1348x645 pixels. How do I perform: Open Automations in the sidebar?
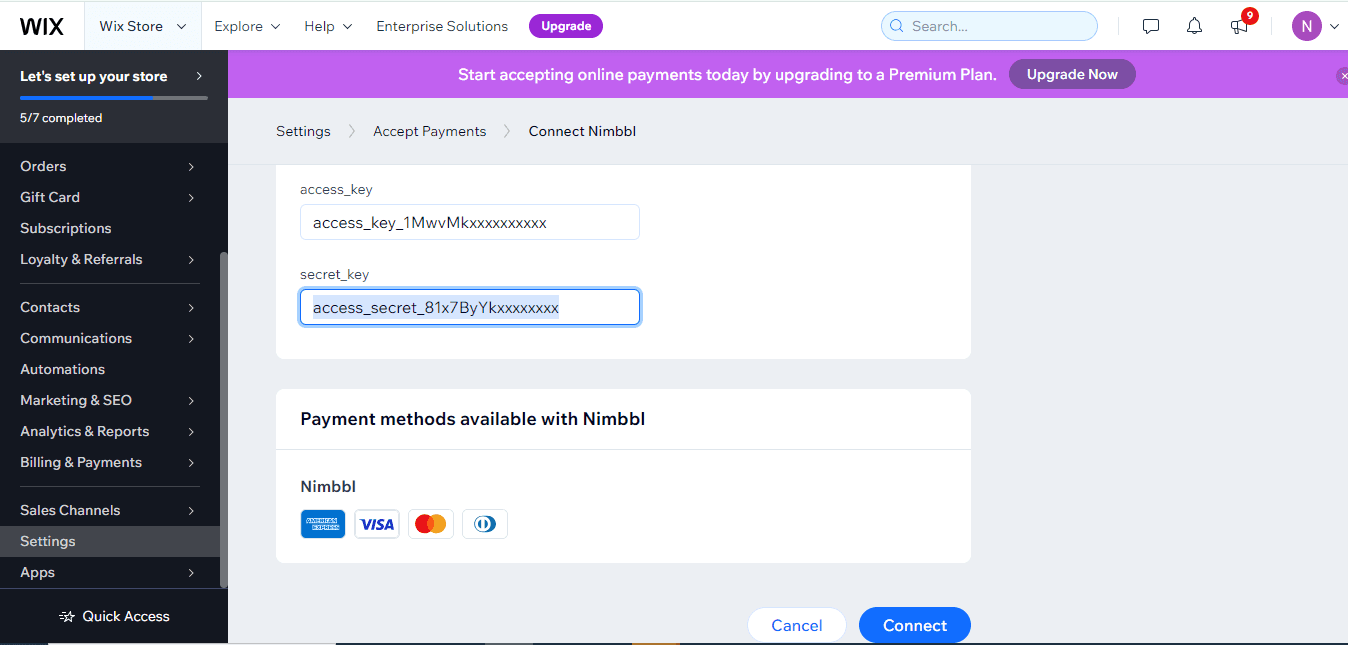[x=110, y=369]
